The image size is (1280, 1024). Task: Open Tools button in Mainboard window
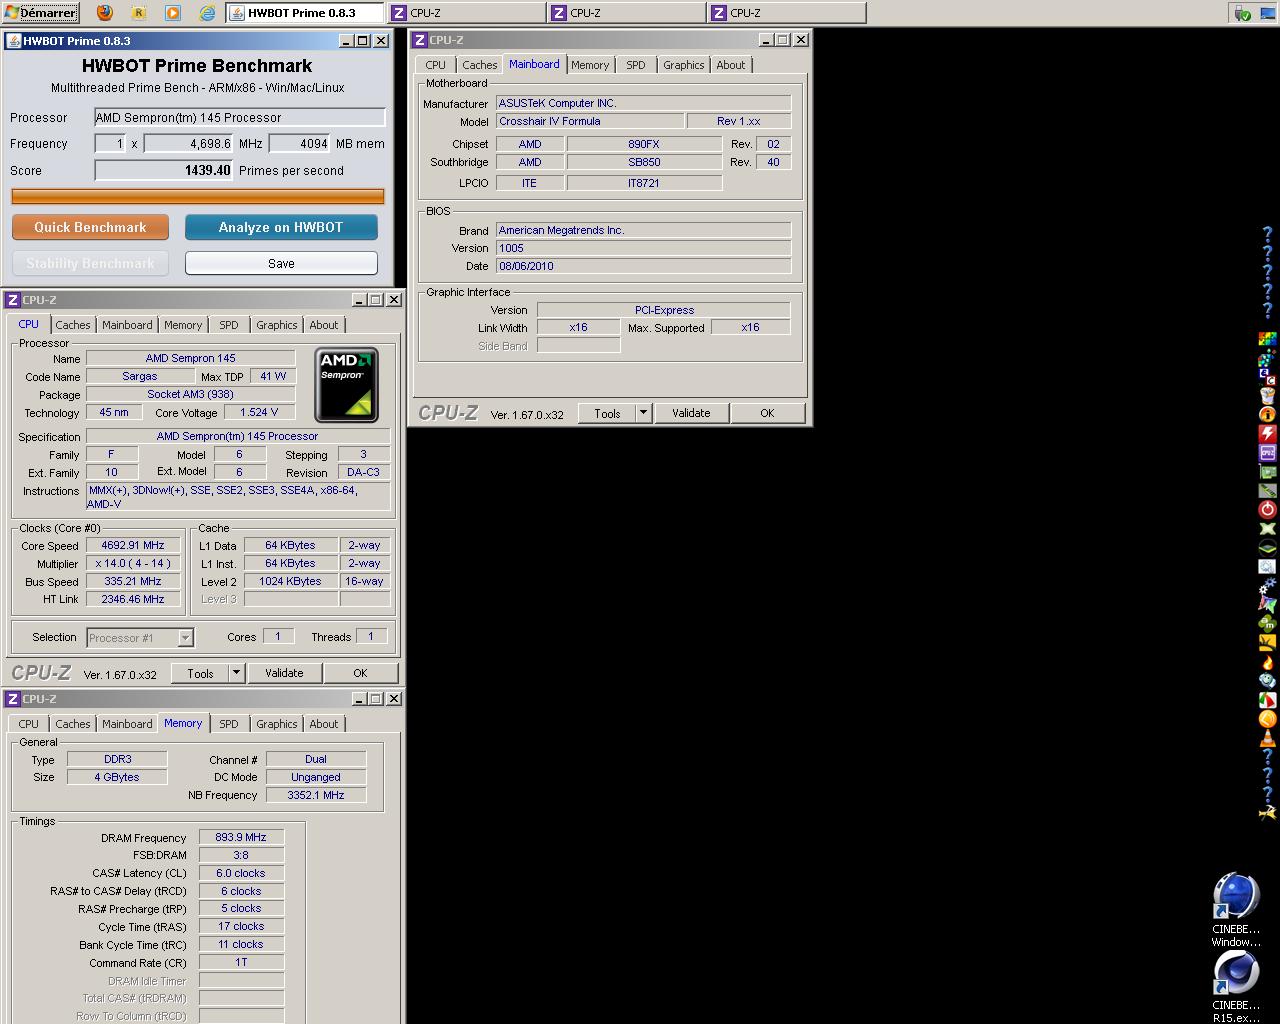[x=607, y=413]
